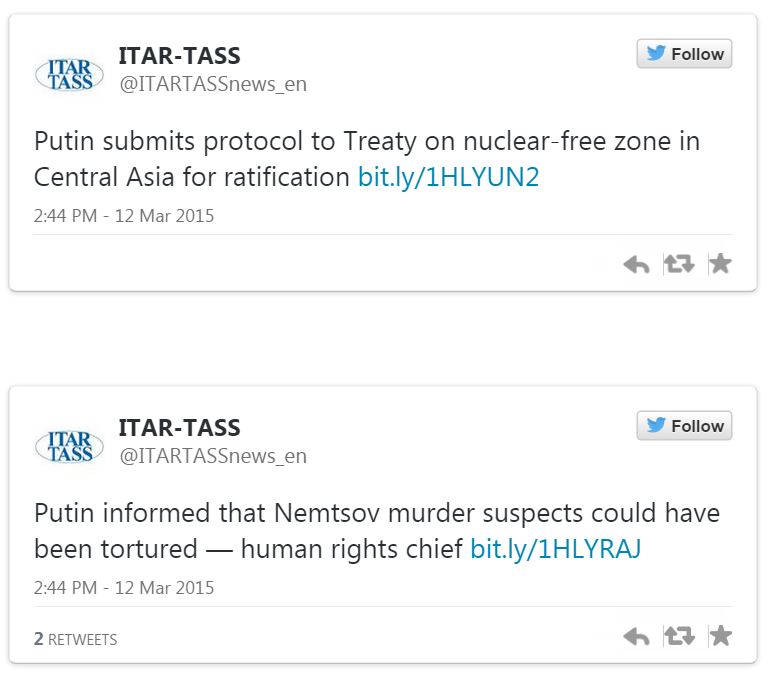View the 2 retweets list

(76, 639)
